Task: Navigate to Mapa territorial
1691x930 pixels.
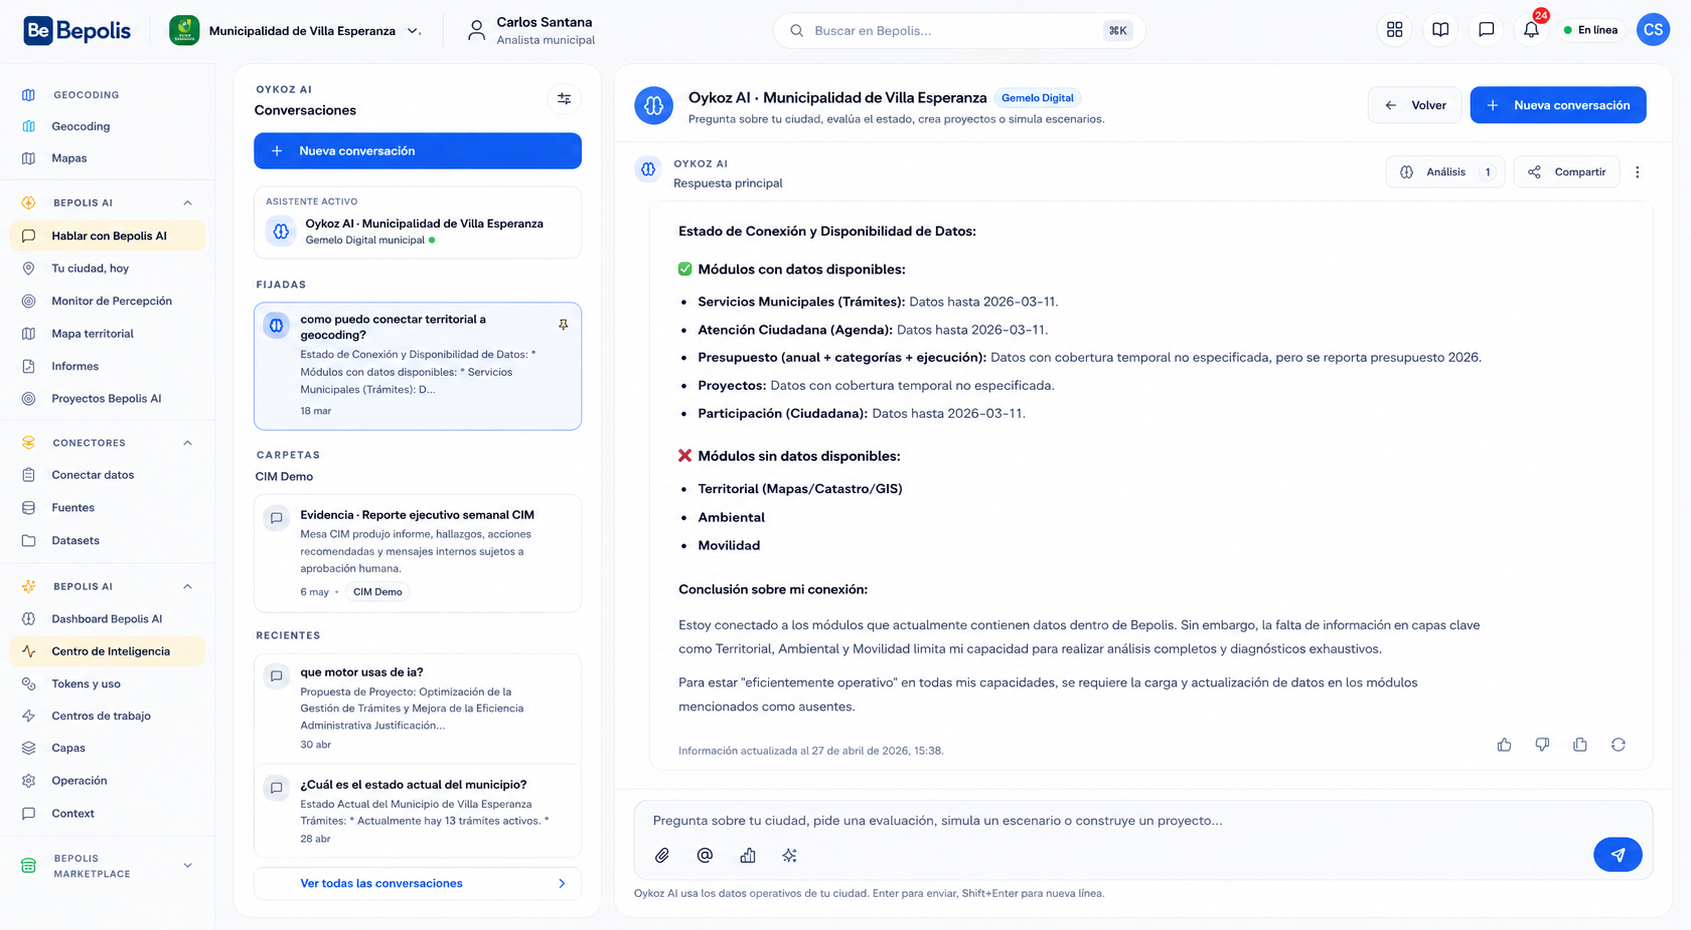Action: (108, 334)
